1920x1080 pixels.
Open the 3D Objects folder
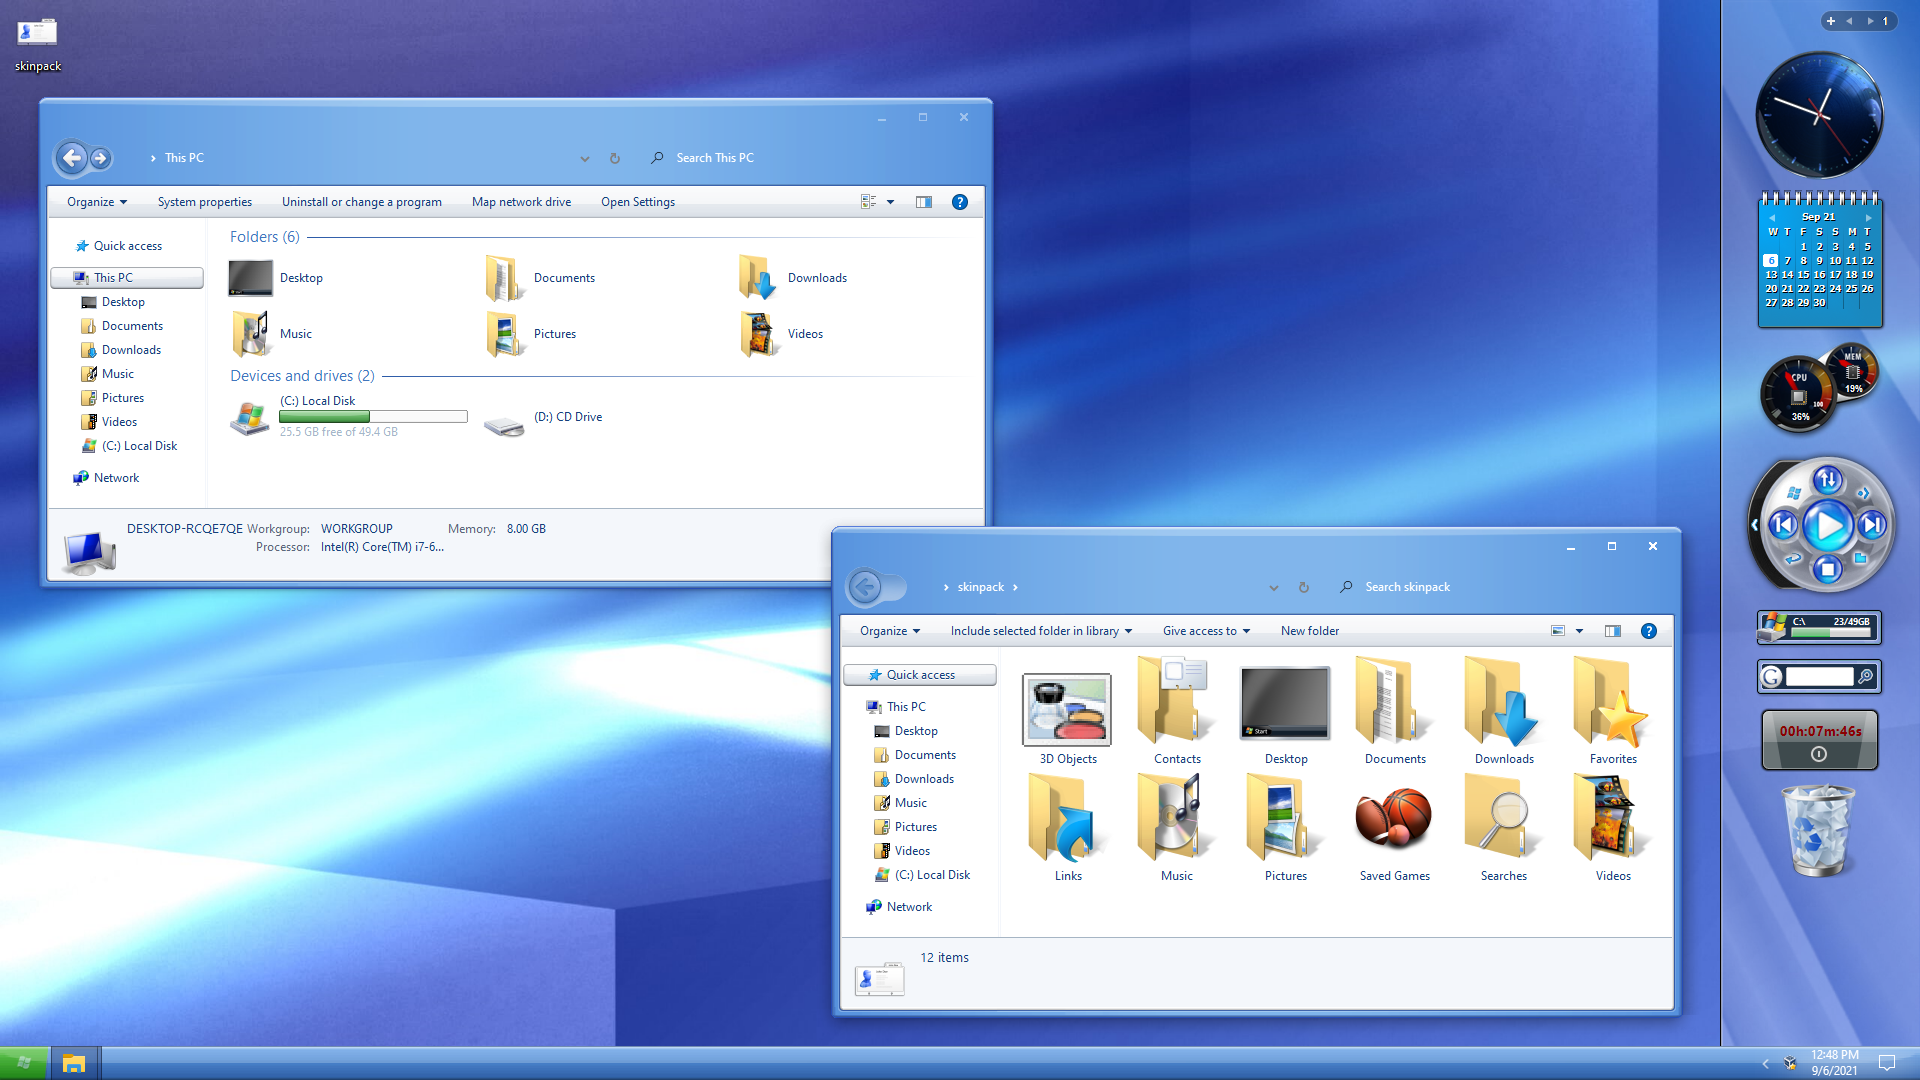point(1067,718)
